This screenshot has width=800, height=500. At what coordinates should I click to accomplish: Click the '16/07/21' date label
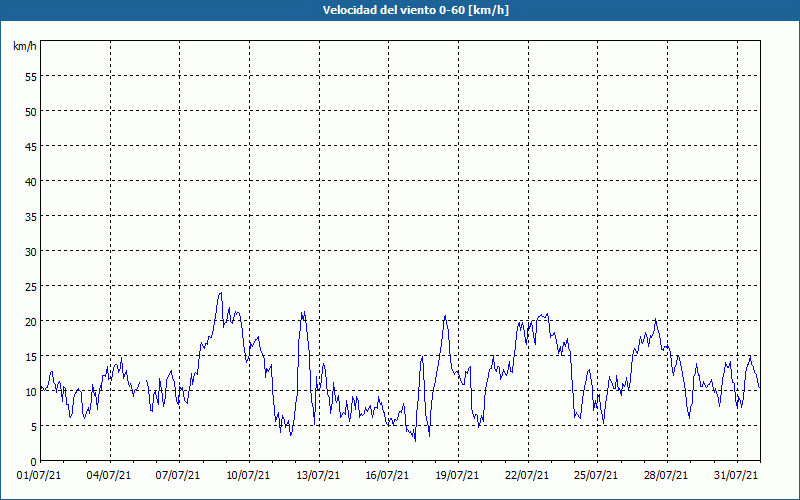click(x=387, y=476)
